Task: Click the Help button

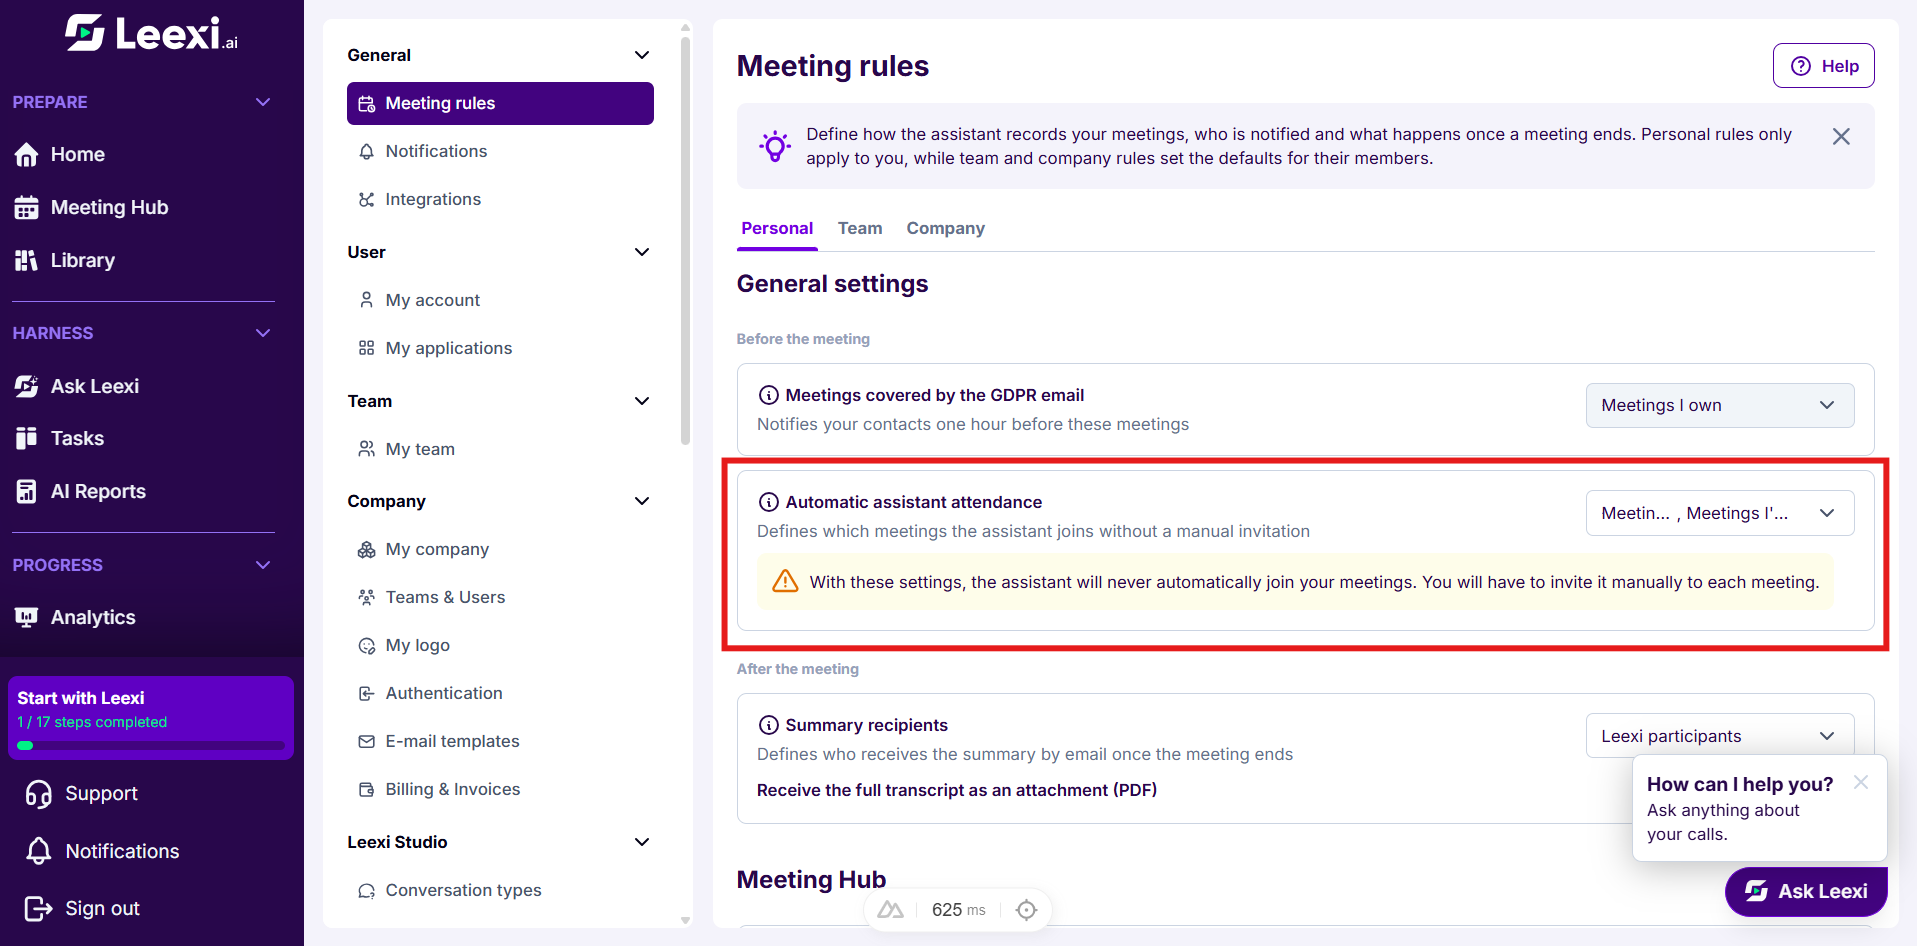Action: coord(1823,66)
